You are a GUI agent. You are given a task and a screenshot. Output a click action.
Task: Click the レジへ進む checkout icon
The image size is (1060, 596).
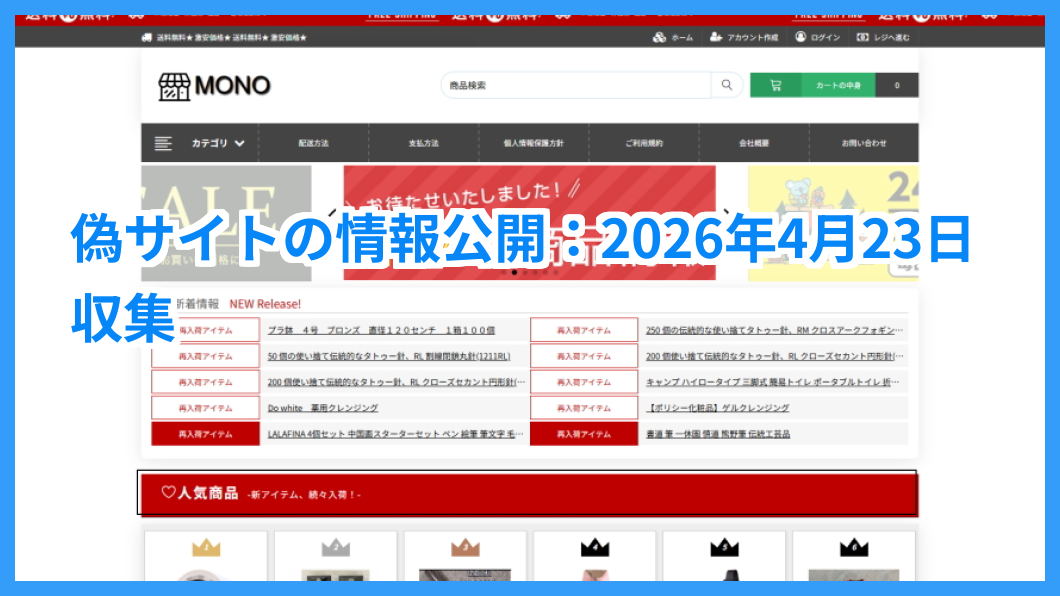coord(862,37)
